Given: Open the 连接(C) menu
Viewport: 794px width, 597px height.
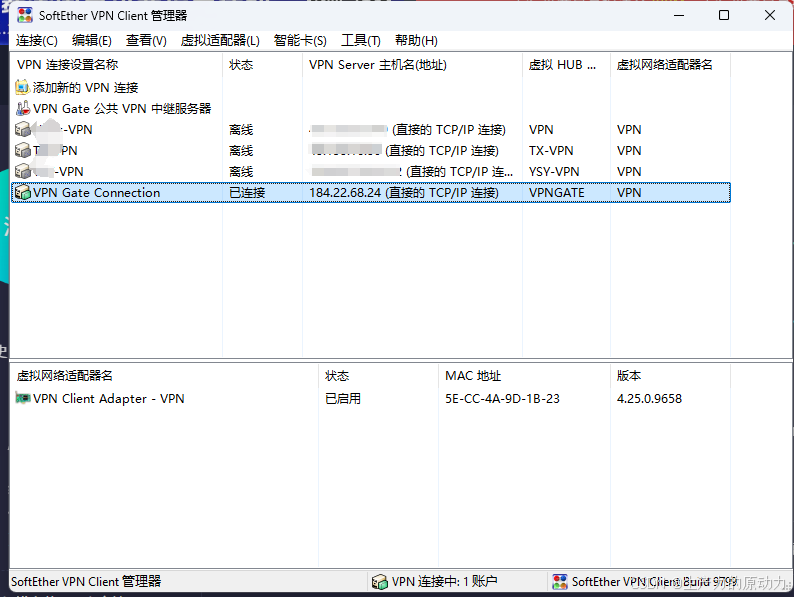Looking at the screenshot, I should coord(36,41).
